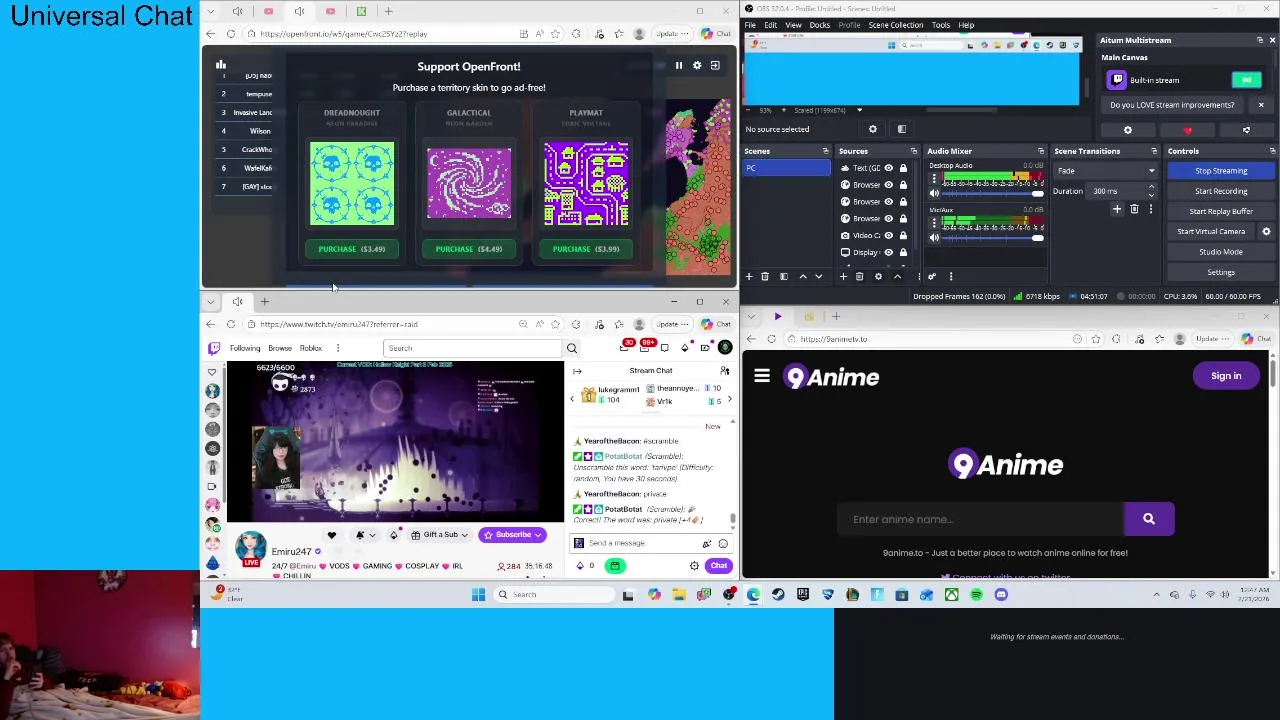Toggle lock on Display source
Screen dimensions: 1280x720
coord(903,252)
